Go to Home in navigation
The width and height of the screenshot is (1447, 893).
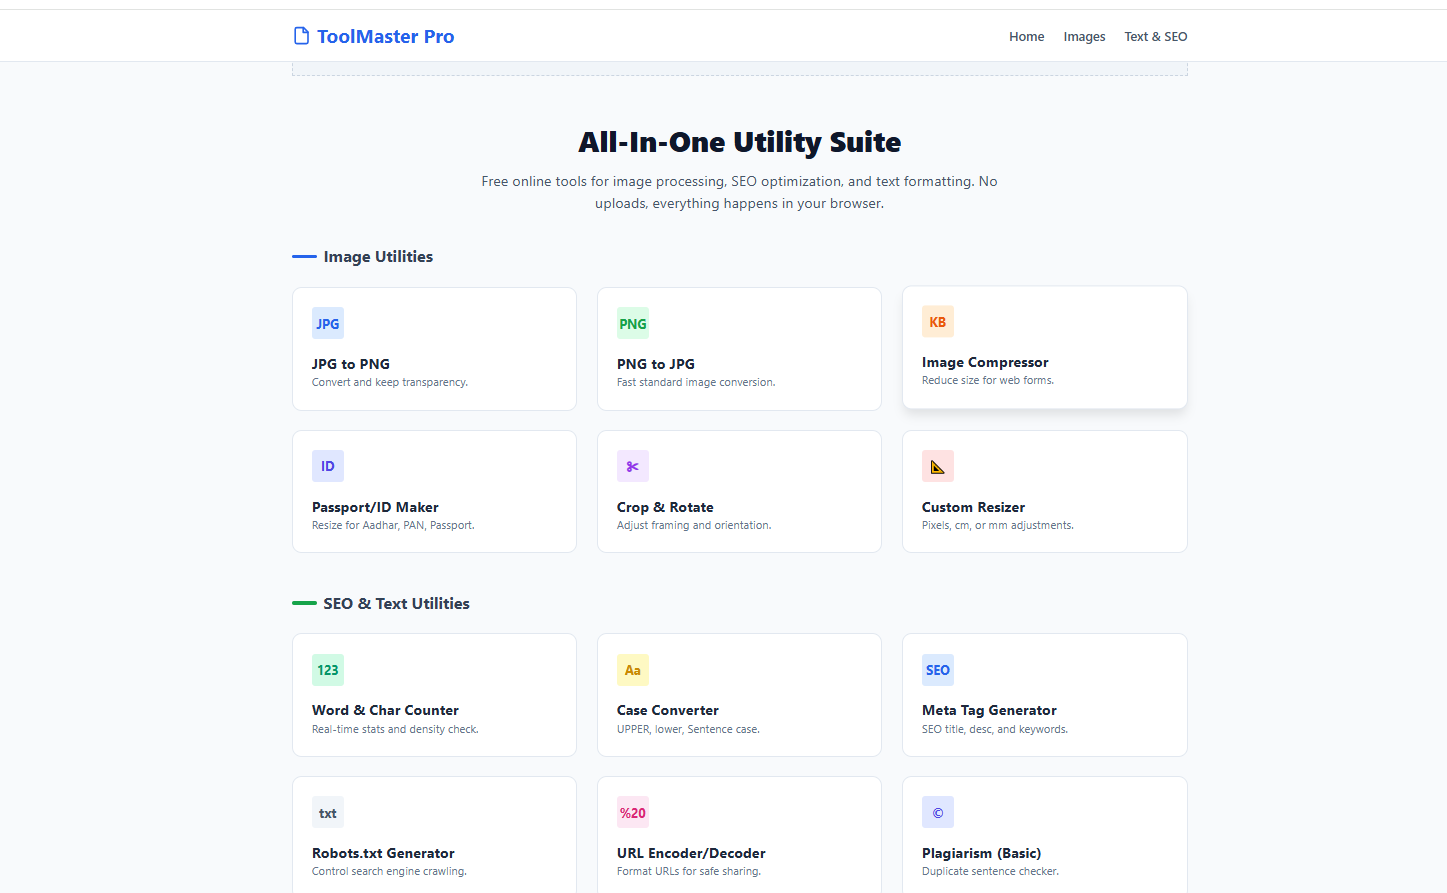point(1026,37)
